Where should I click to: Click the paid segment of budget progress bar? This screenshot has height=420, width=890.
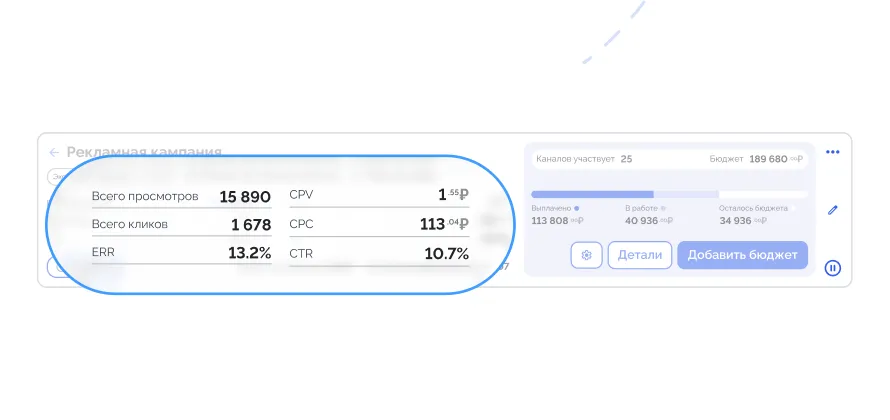tap(592, 194)
